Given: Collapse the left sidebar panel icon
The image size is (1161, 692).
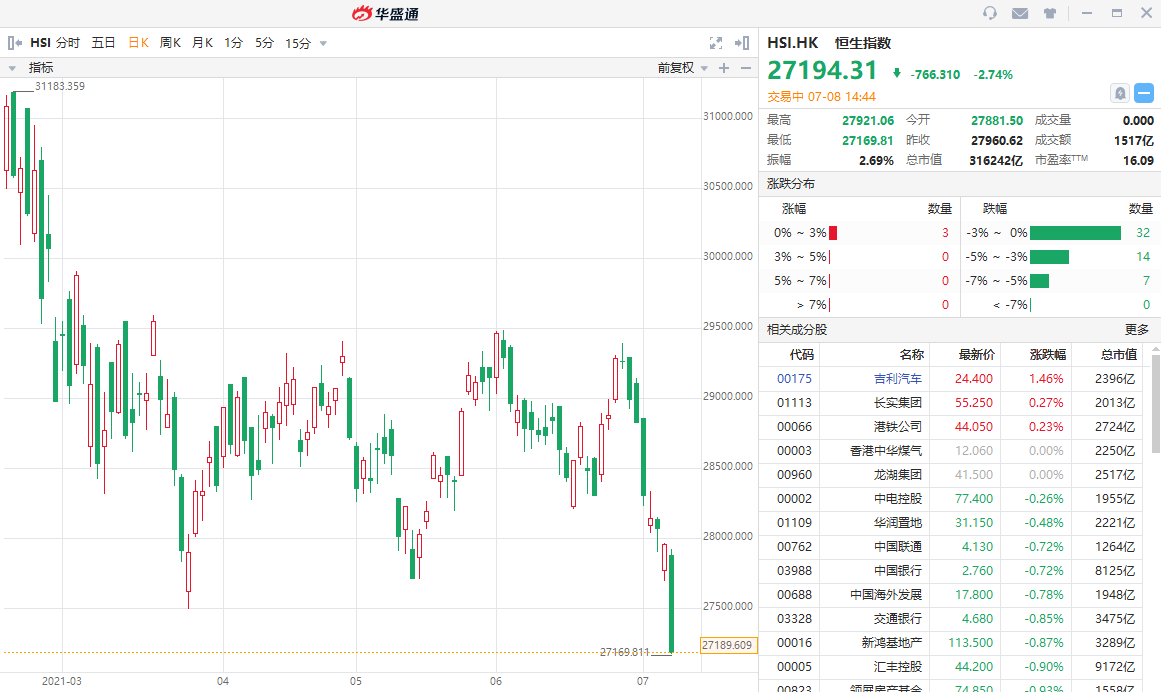Looking at the screenshot, I should [14, 43].
